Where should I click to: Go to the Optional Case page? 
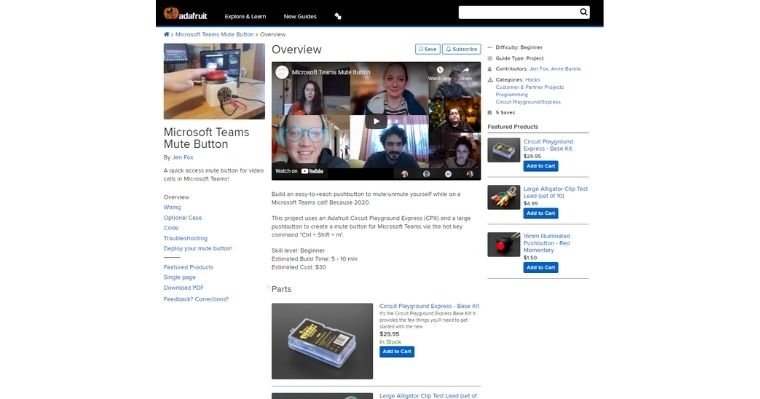(x=183, y=218)
